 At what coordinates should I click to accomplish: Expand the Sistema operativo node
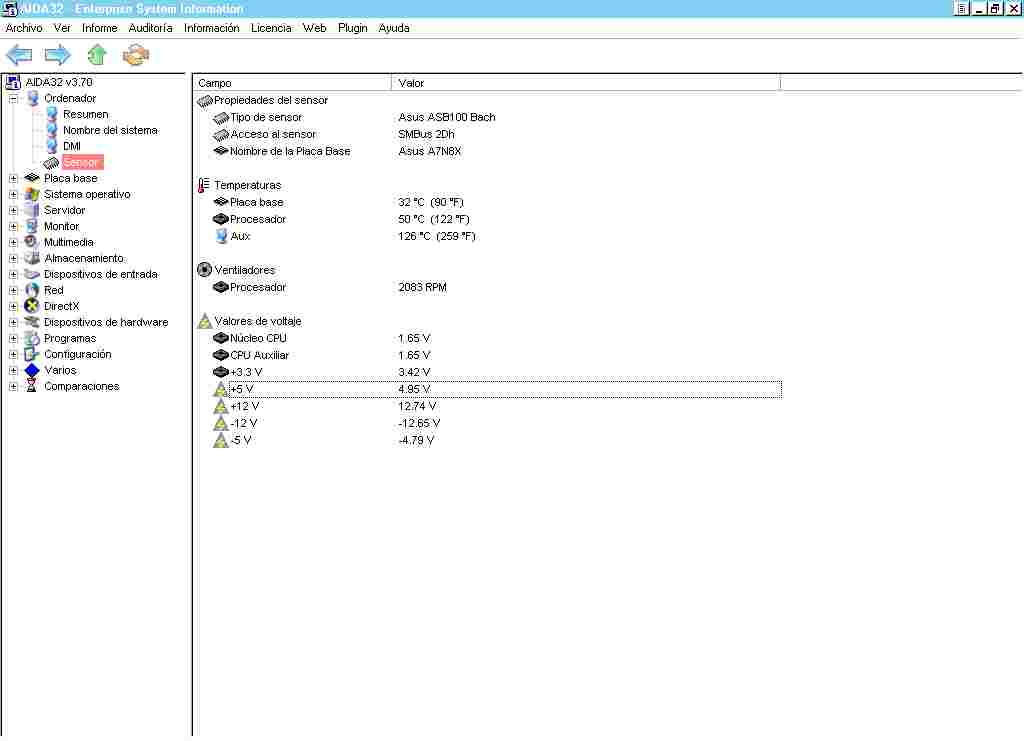13,195
